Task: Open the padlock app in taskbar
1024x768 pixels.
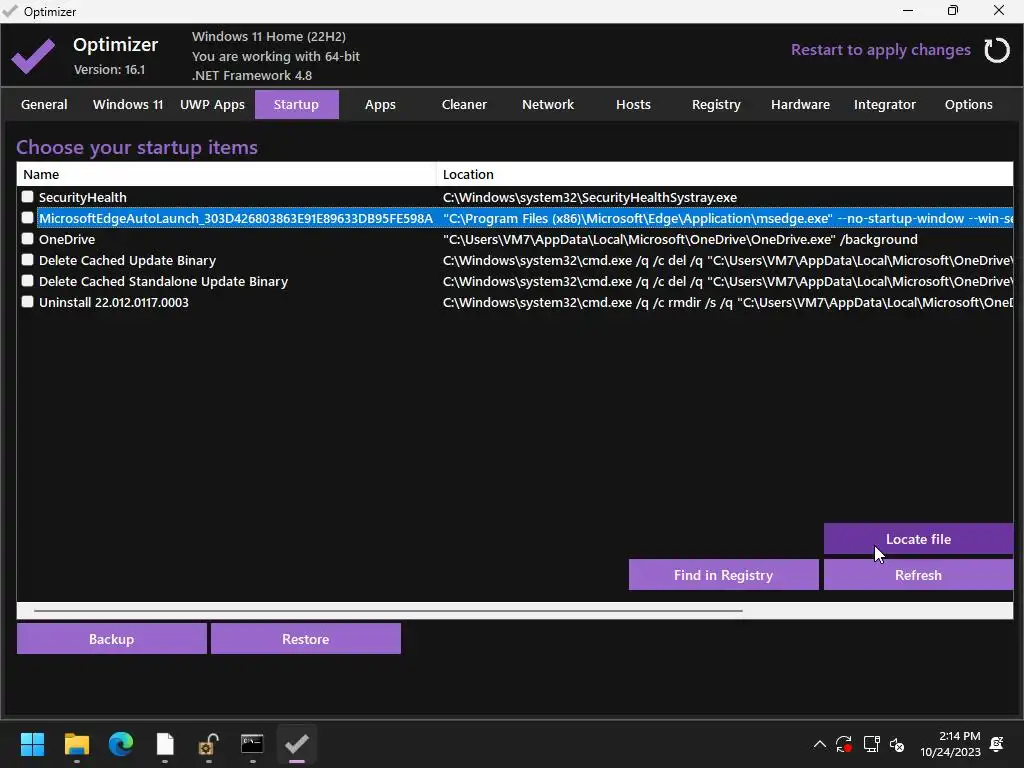Action: (209, 744)
